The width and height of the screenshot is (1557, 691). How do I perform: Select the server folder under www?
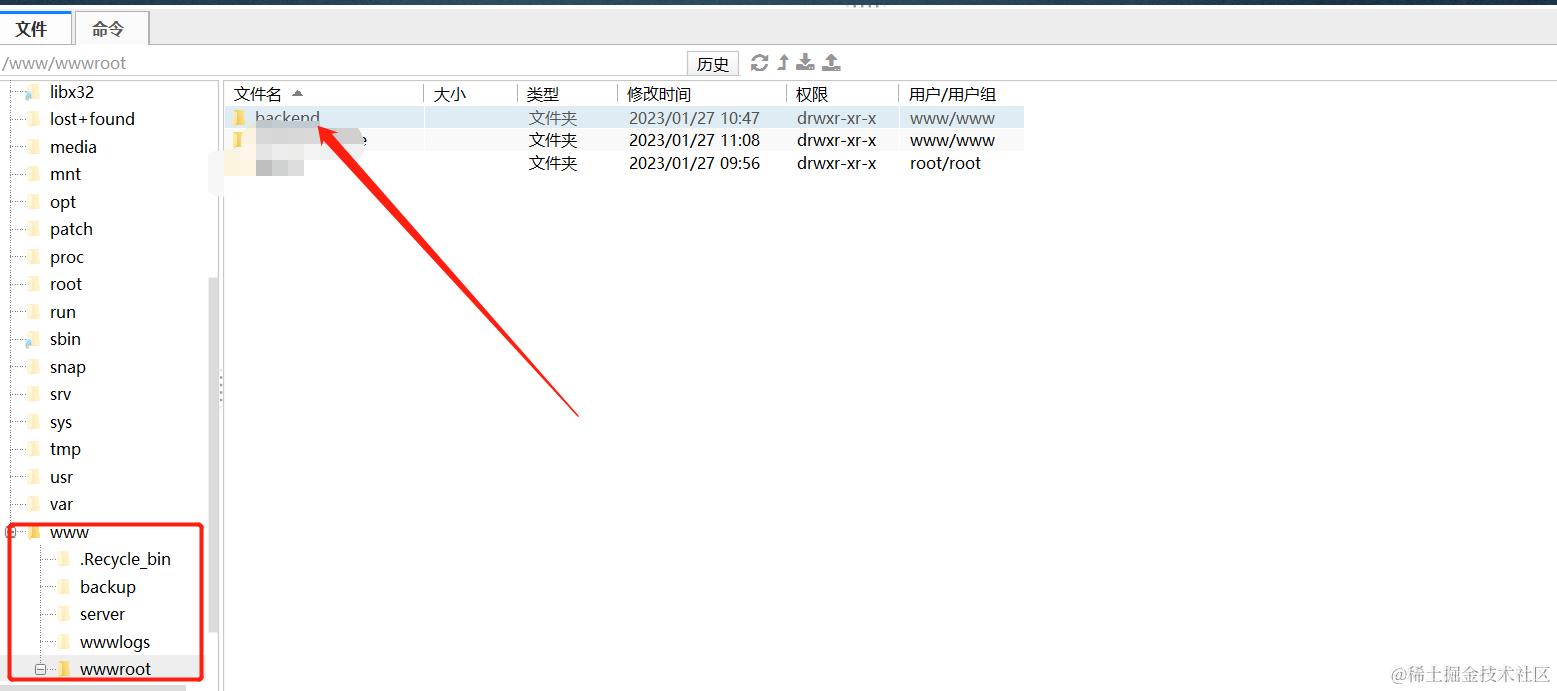coord(103,614)
